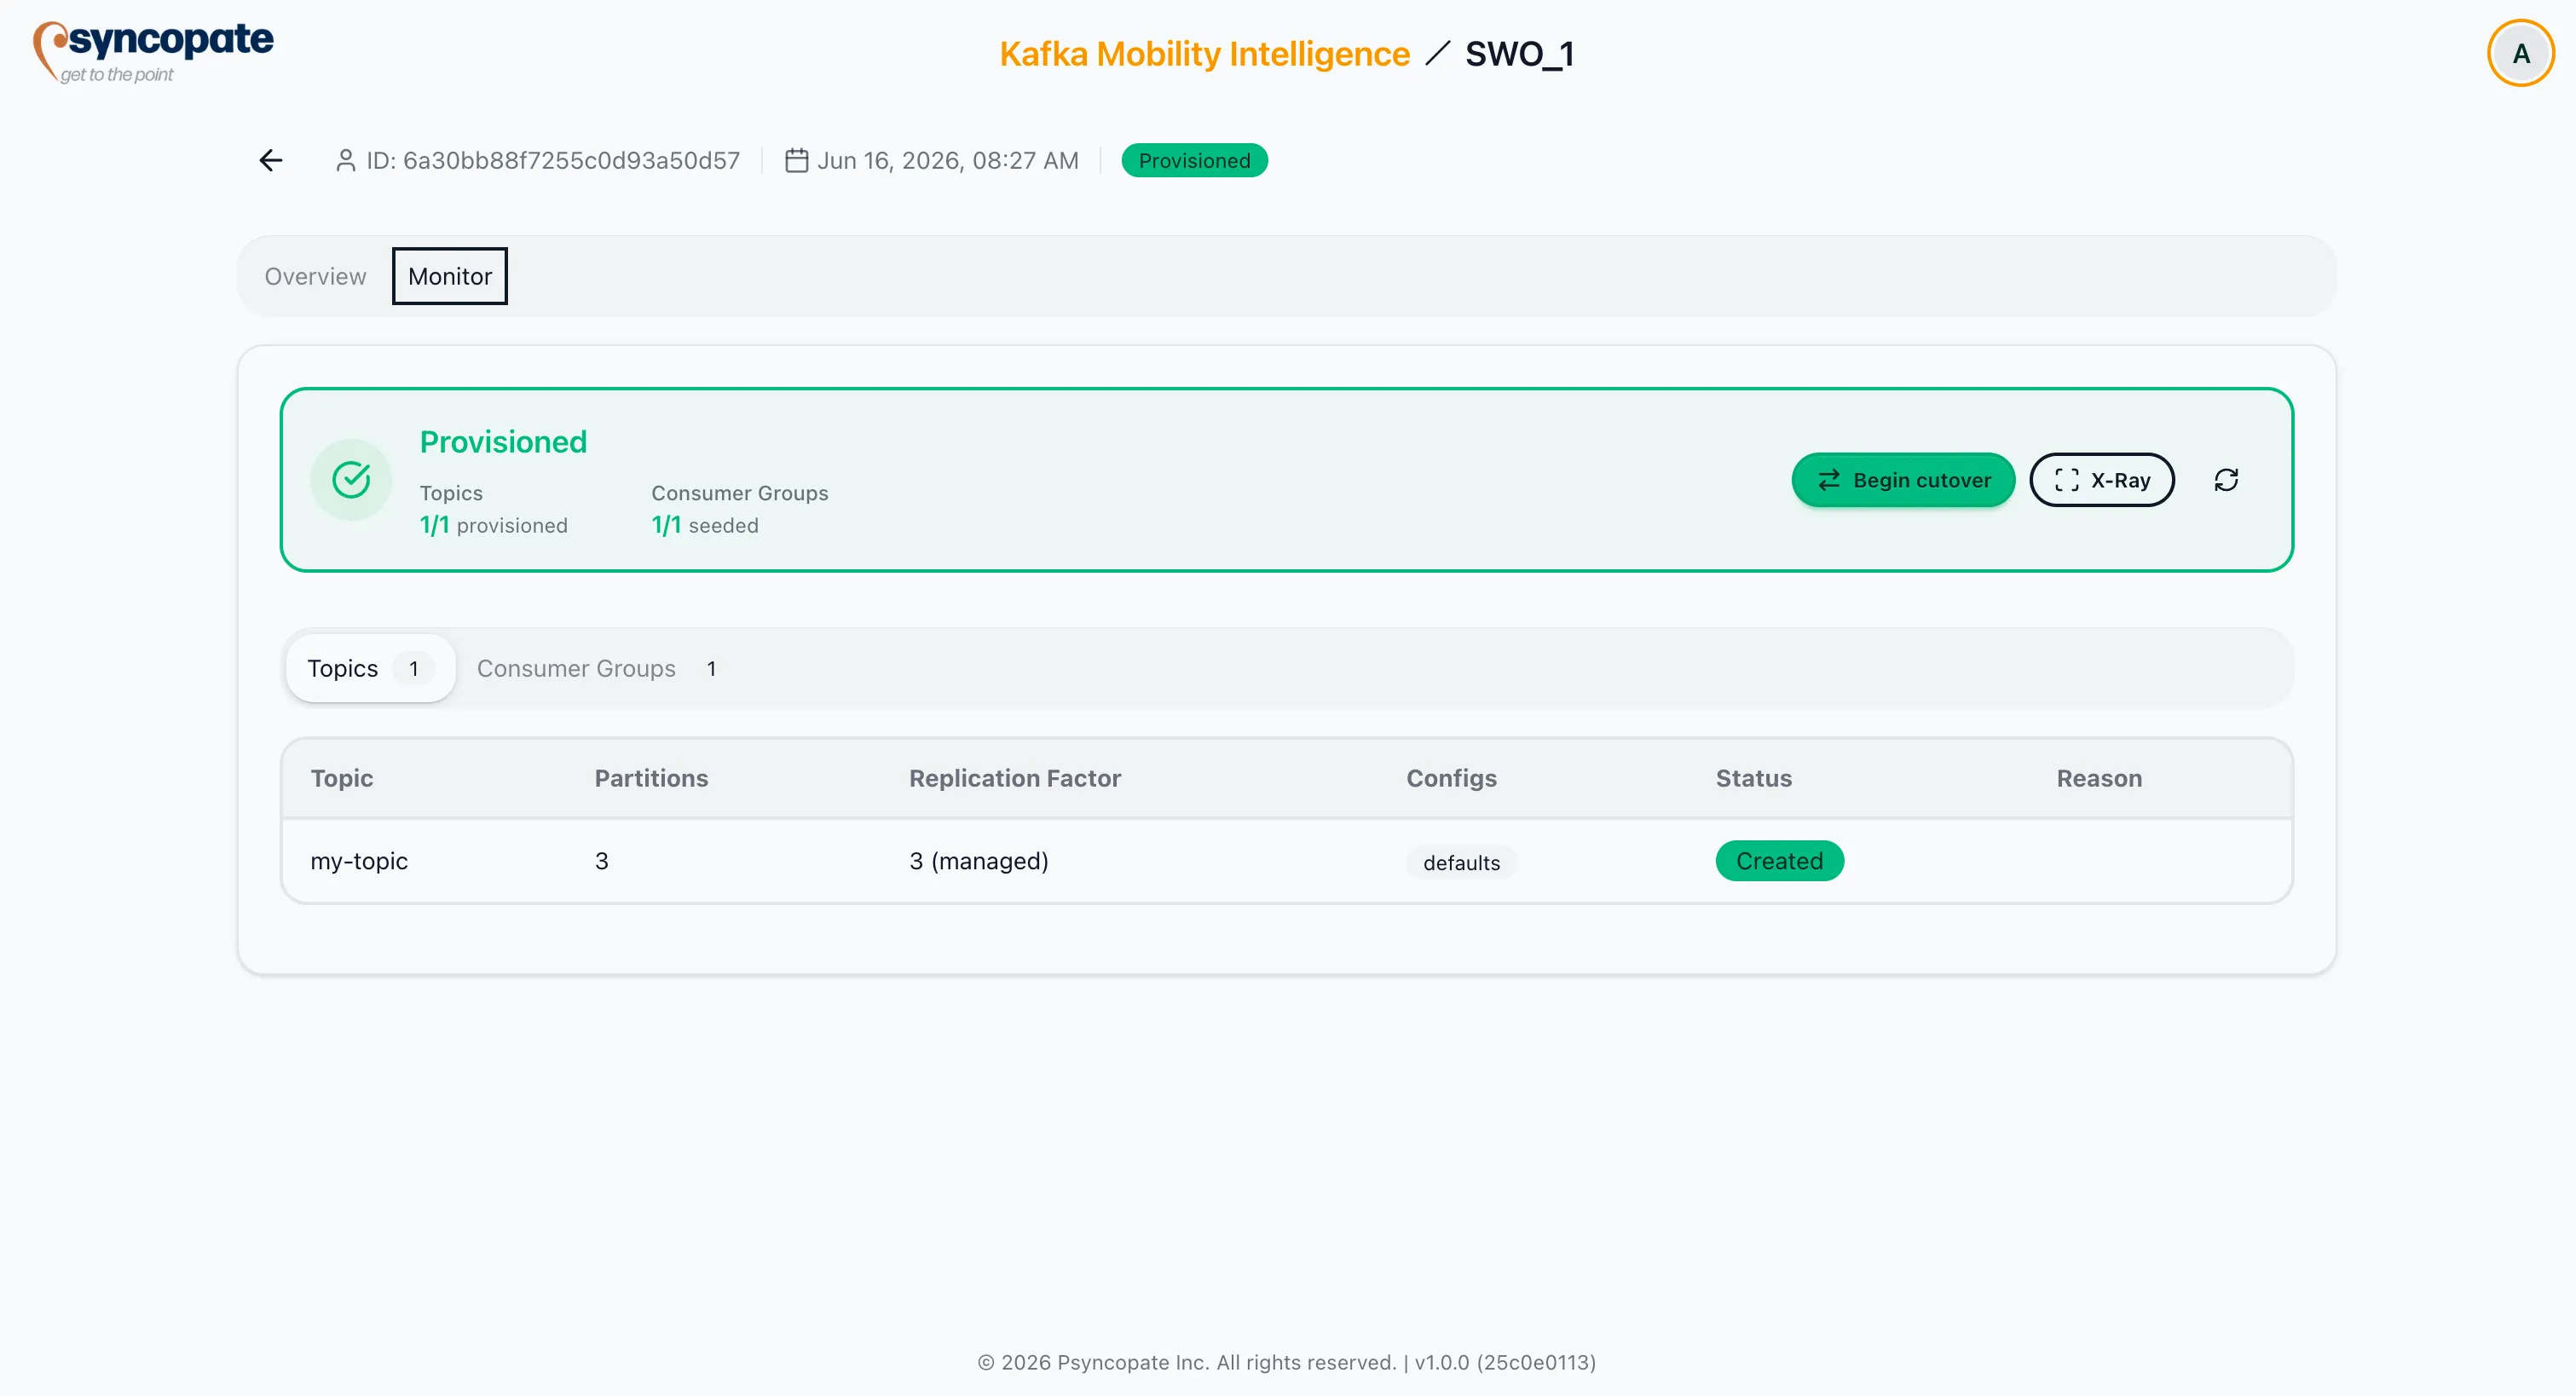Image resolution: width=2576 pixels, height=1396 pixels.
Task: Click the date Jun 16, 2026, 08:27 AM
Action: (947, 160)
